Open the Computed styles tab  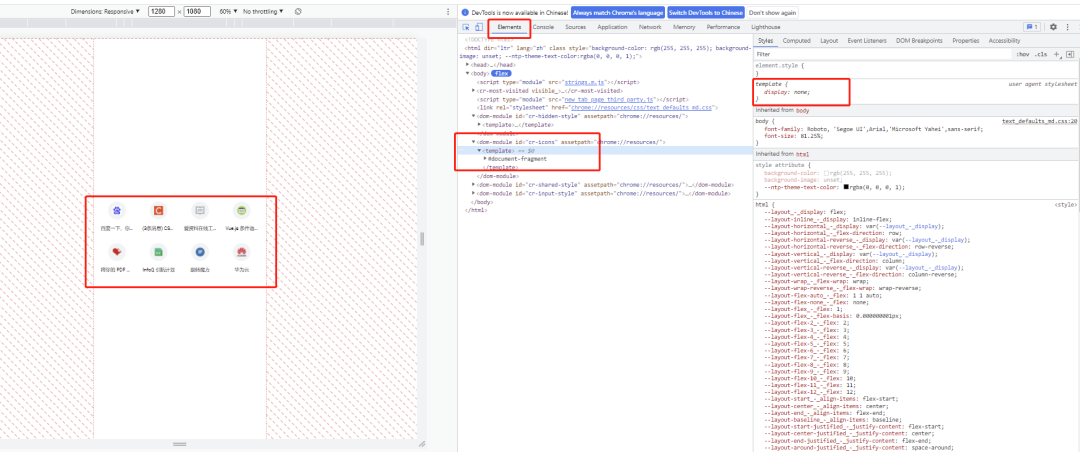(x=797, y=41)
